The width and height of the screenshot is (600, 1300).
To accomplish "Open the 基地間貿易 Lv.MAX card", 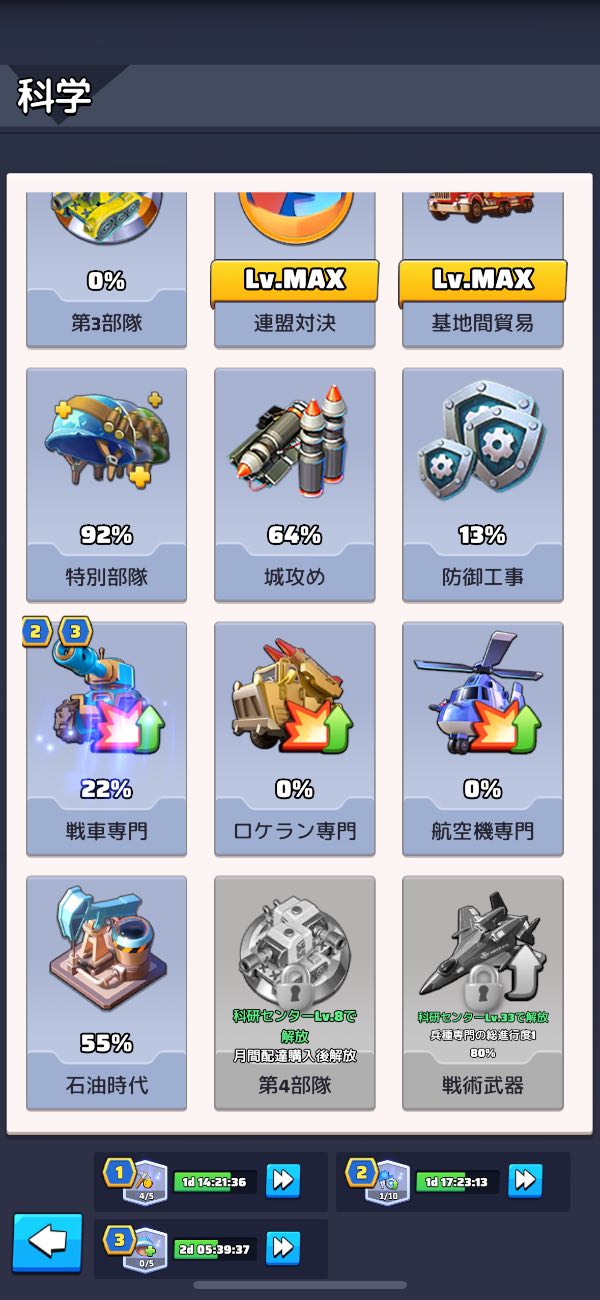I will [x=482, y=270].
